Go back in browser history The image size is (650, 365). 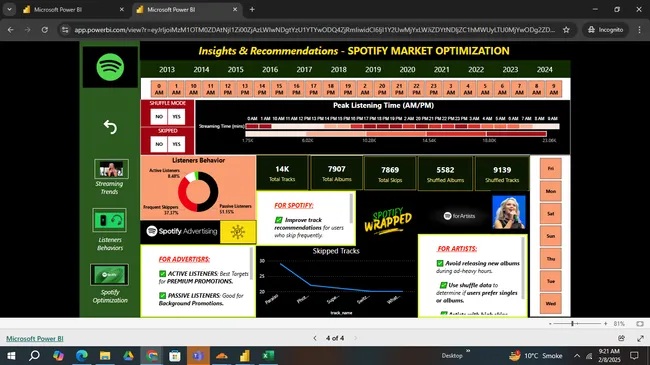point(11,29)
